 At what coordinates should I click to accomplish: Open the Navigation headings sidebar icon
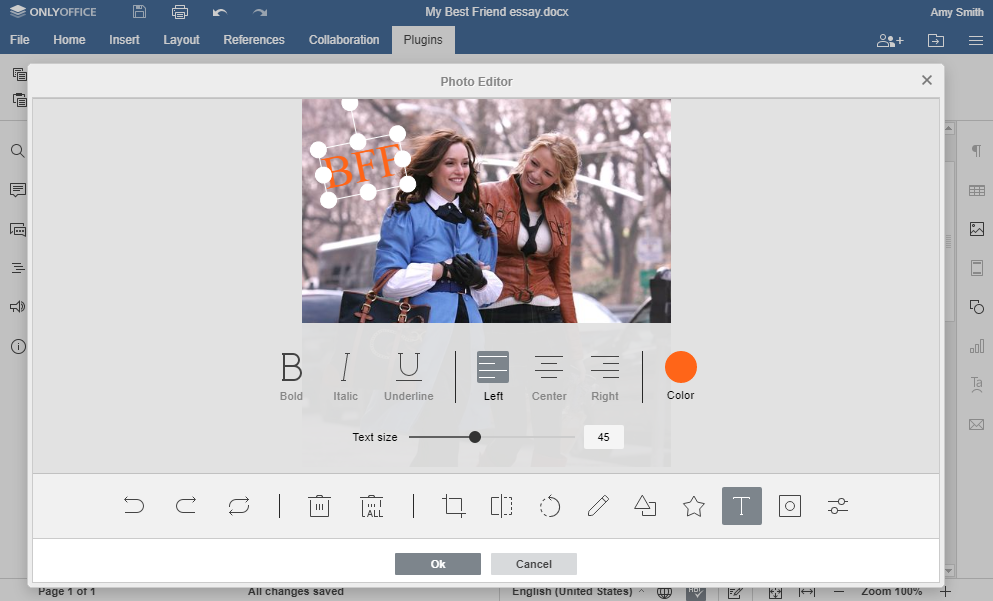[x=18, y=268]
